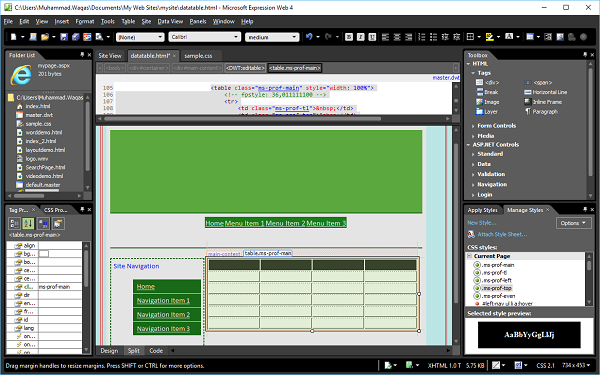The height and width of the screenshot is (375, 600).
Task: Switch to Apply Styles tab
Action: 482,210
